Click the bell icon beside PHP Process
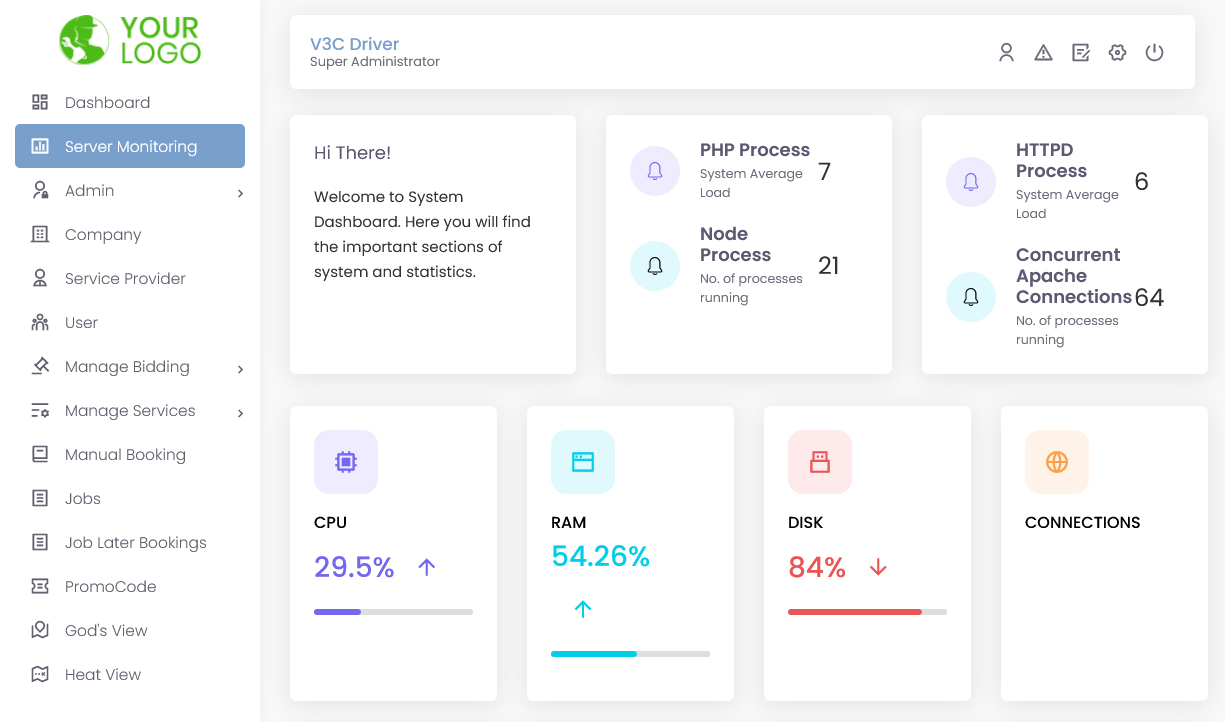This screenshot has width=1225, height=722. tap(655, 171)
